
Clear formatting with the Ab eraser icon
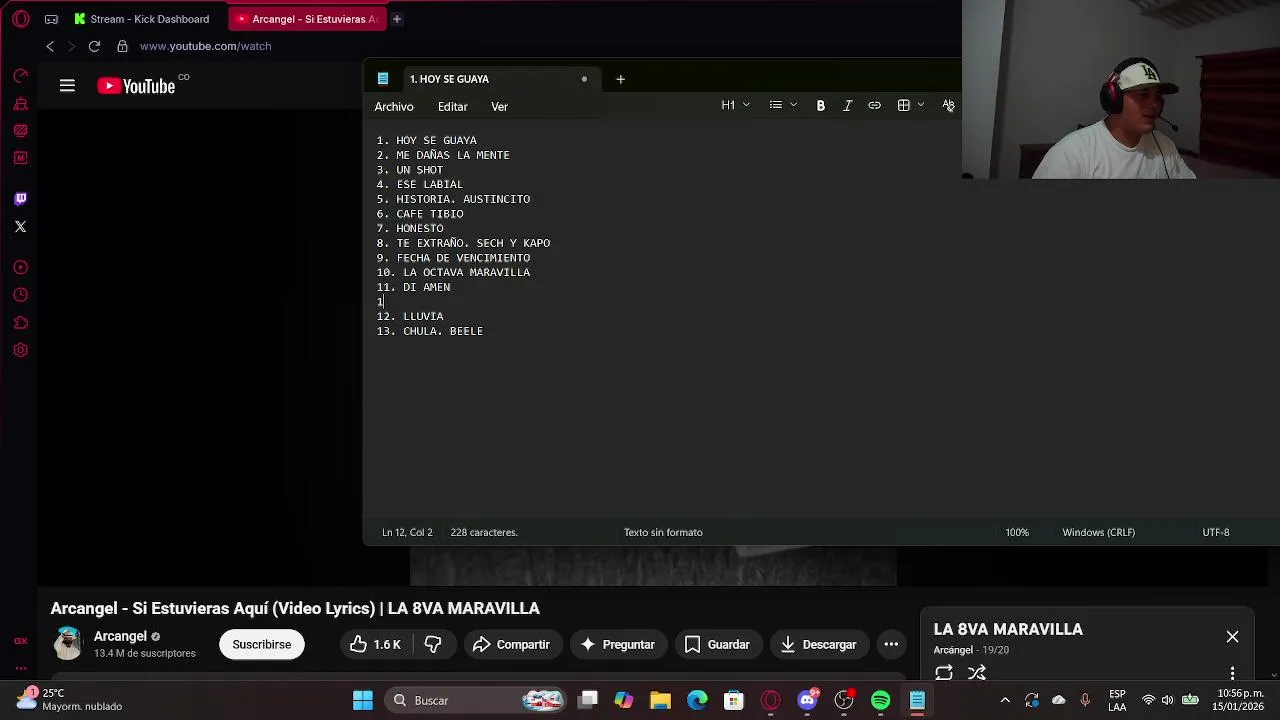(x=948, y=105)
